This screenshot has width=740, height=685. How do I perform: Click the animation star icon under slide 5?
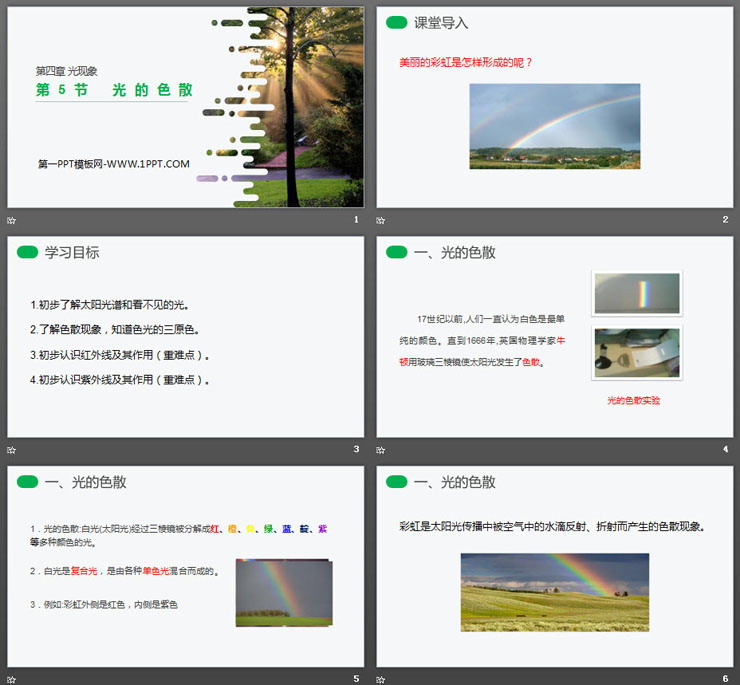(12, 679)
